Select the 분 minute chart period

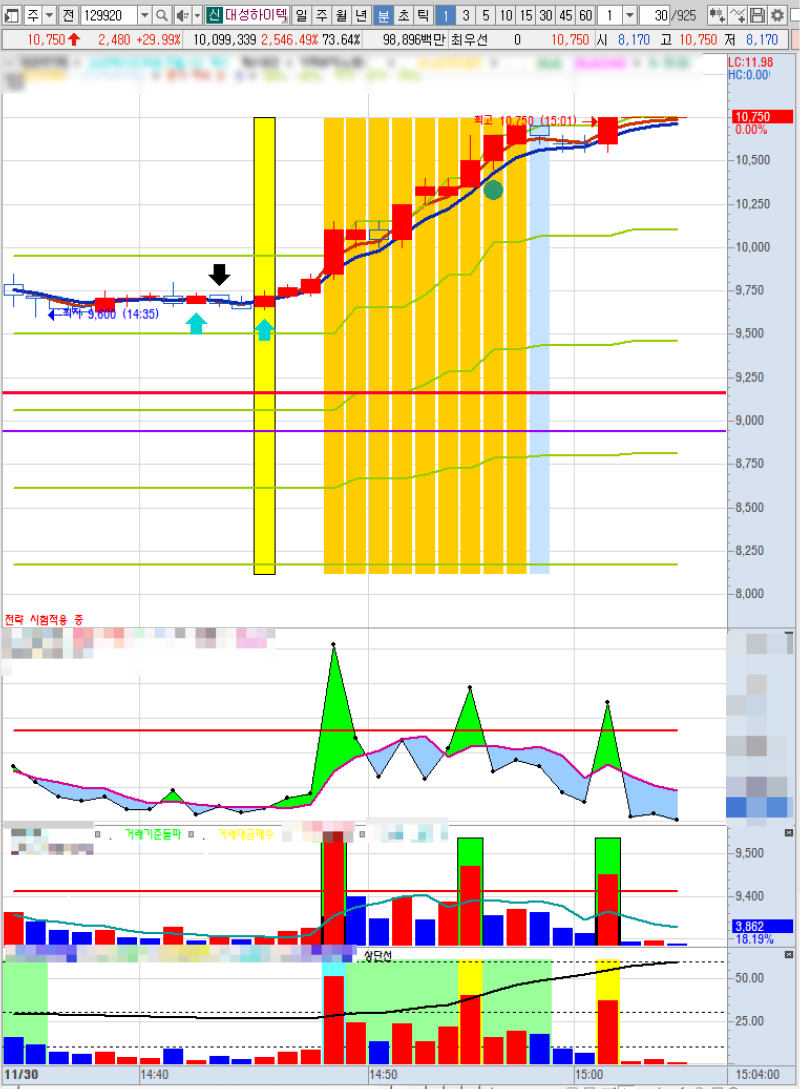tap(383, 15)
